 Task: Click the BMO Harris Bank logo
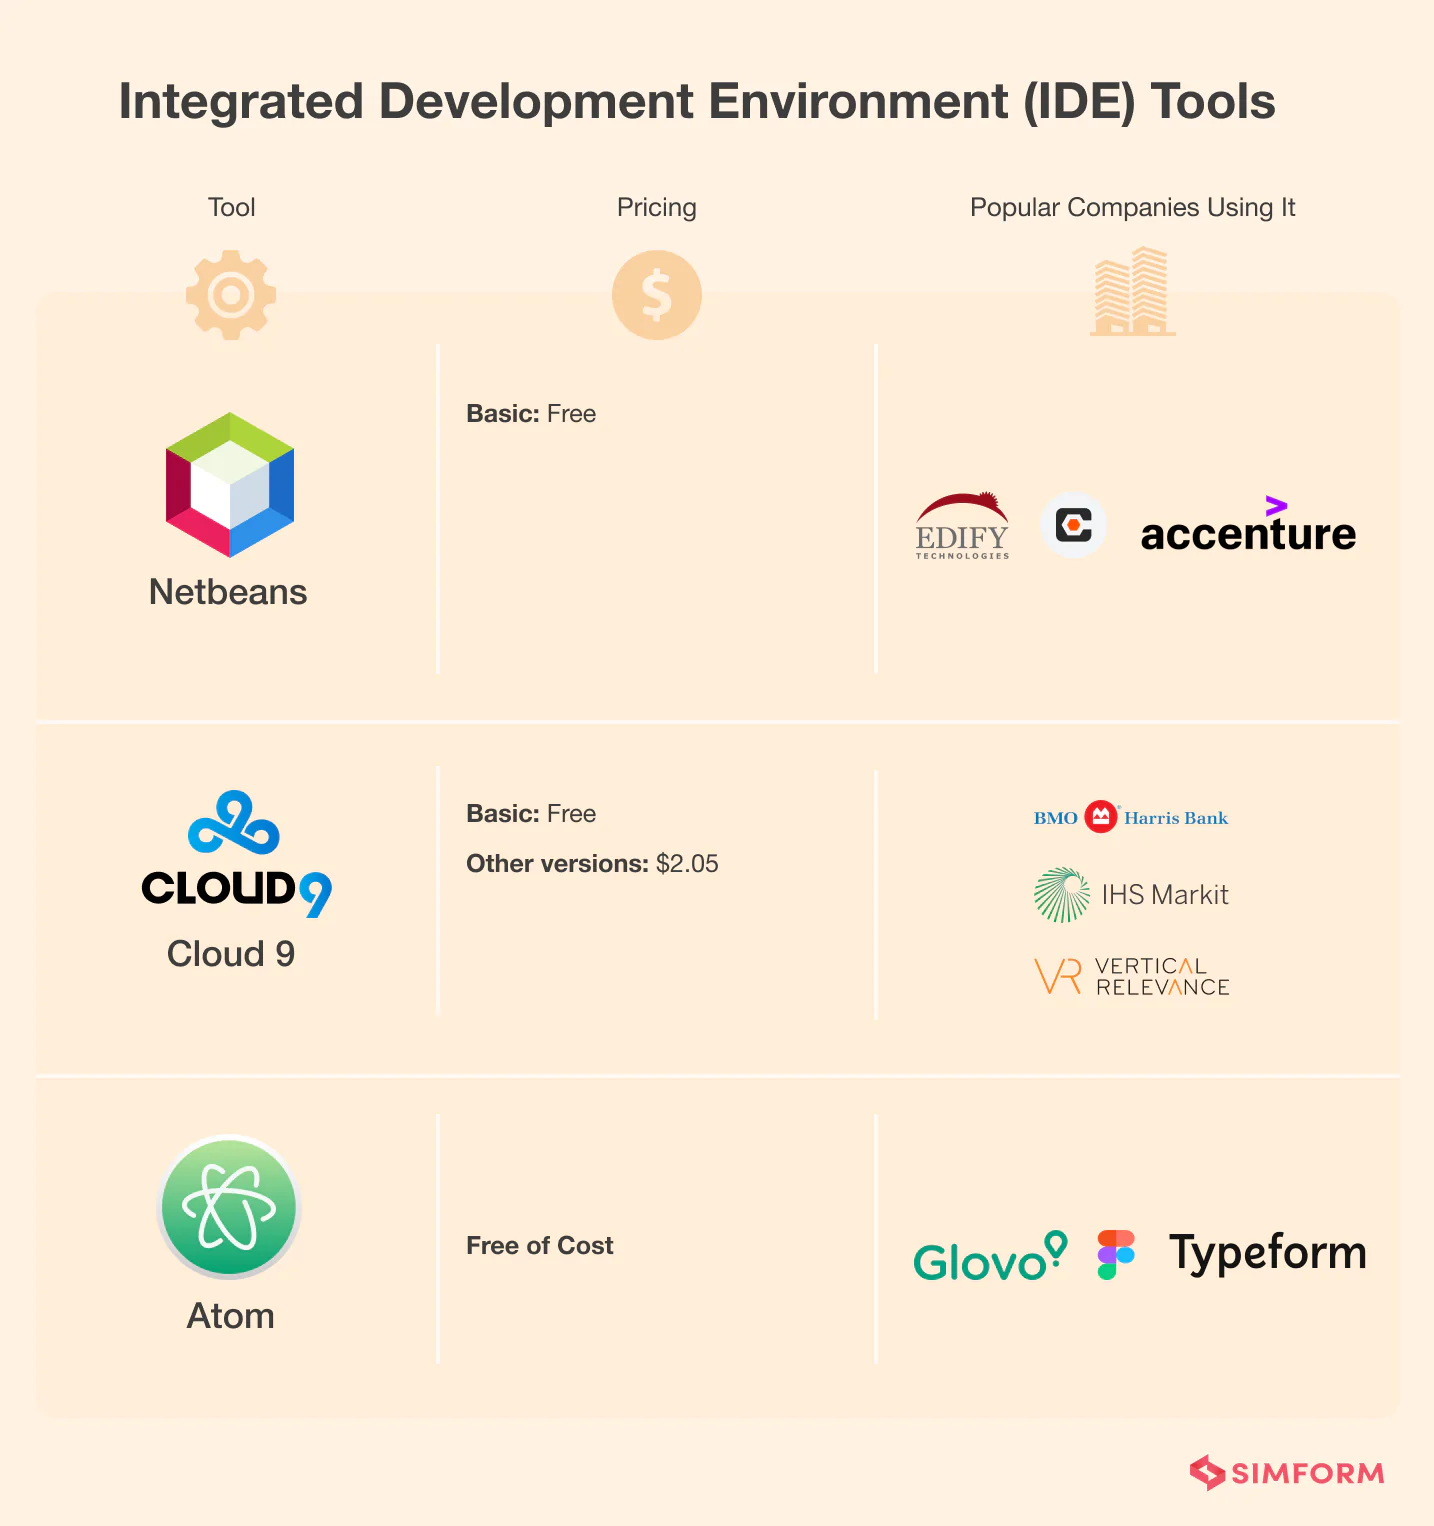pos(1130,816)
